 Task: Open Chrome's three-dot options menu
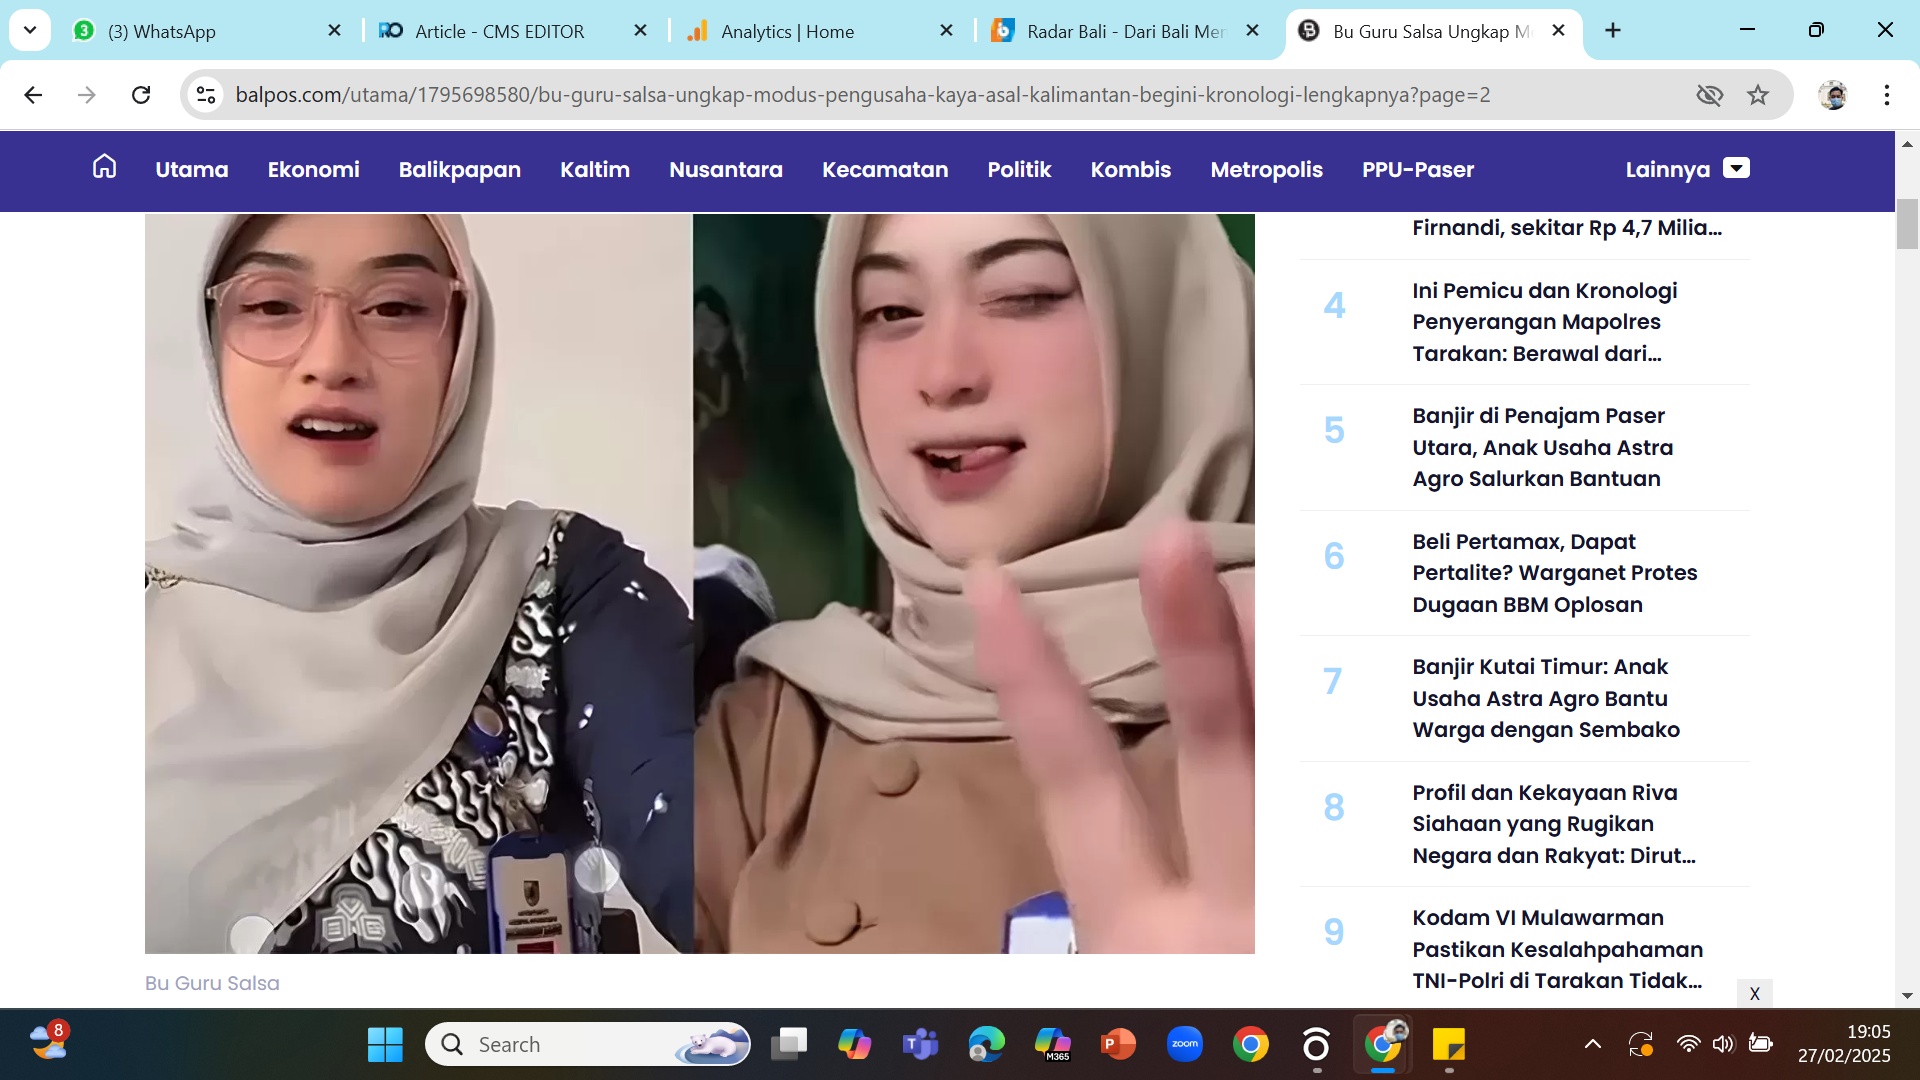coord(1887,95)
